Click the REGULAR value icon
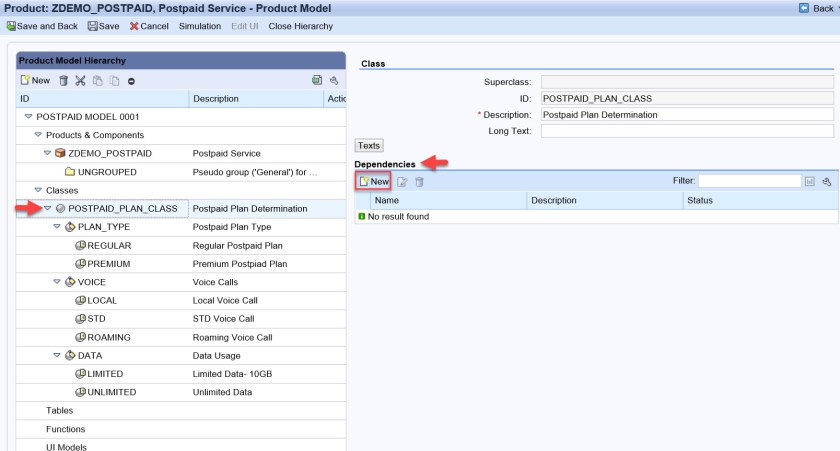The width and height of the screenshot is (840, 451). 80,245
